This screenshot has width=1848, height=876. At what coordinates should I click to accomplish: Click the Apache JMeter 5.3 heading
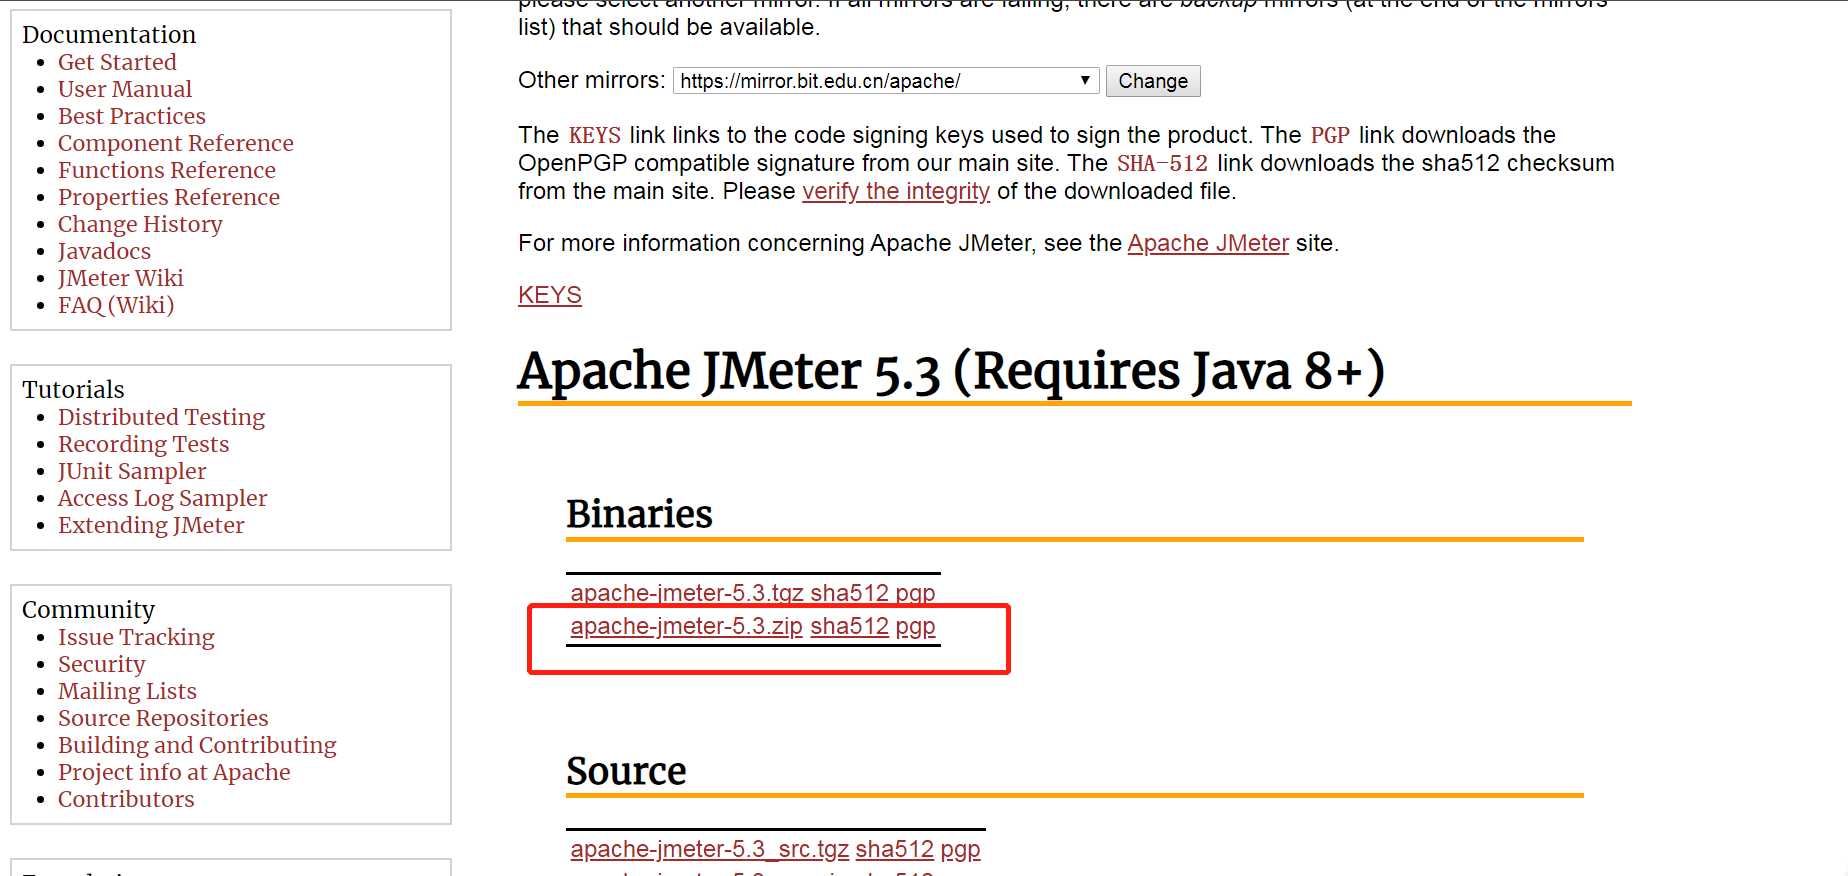[951, 371]
